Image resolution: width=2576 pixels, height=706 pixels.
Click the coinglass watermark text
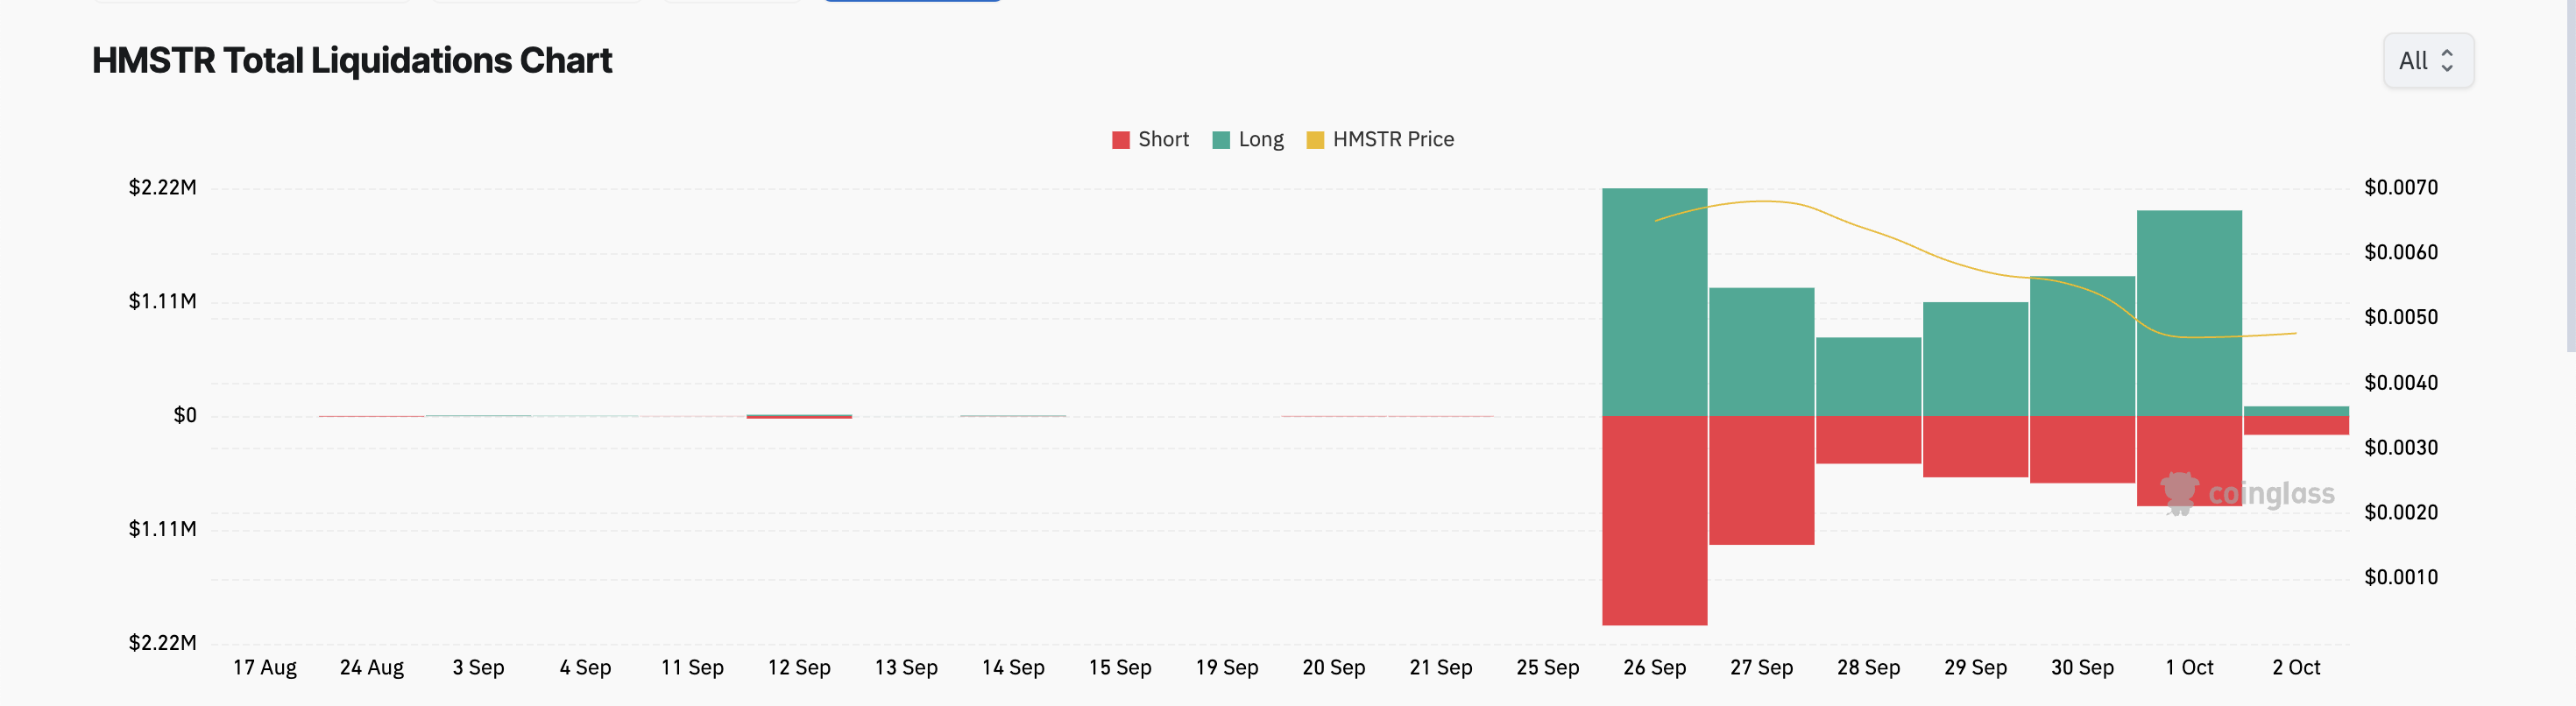coord(2271,494)
